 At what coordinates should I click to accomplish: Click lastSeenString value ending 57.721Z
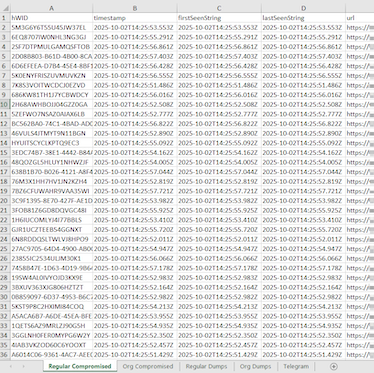(303, 191)
